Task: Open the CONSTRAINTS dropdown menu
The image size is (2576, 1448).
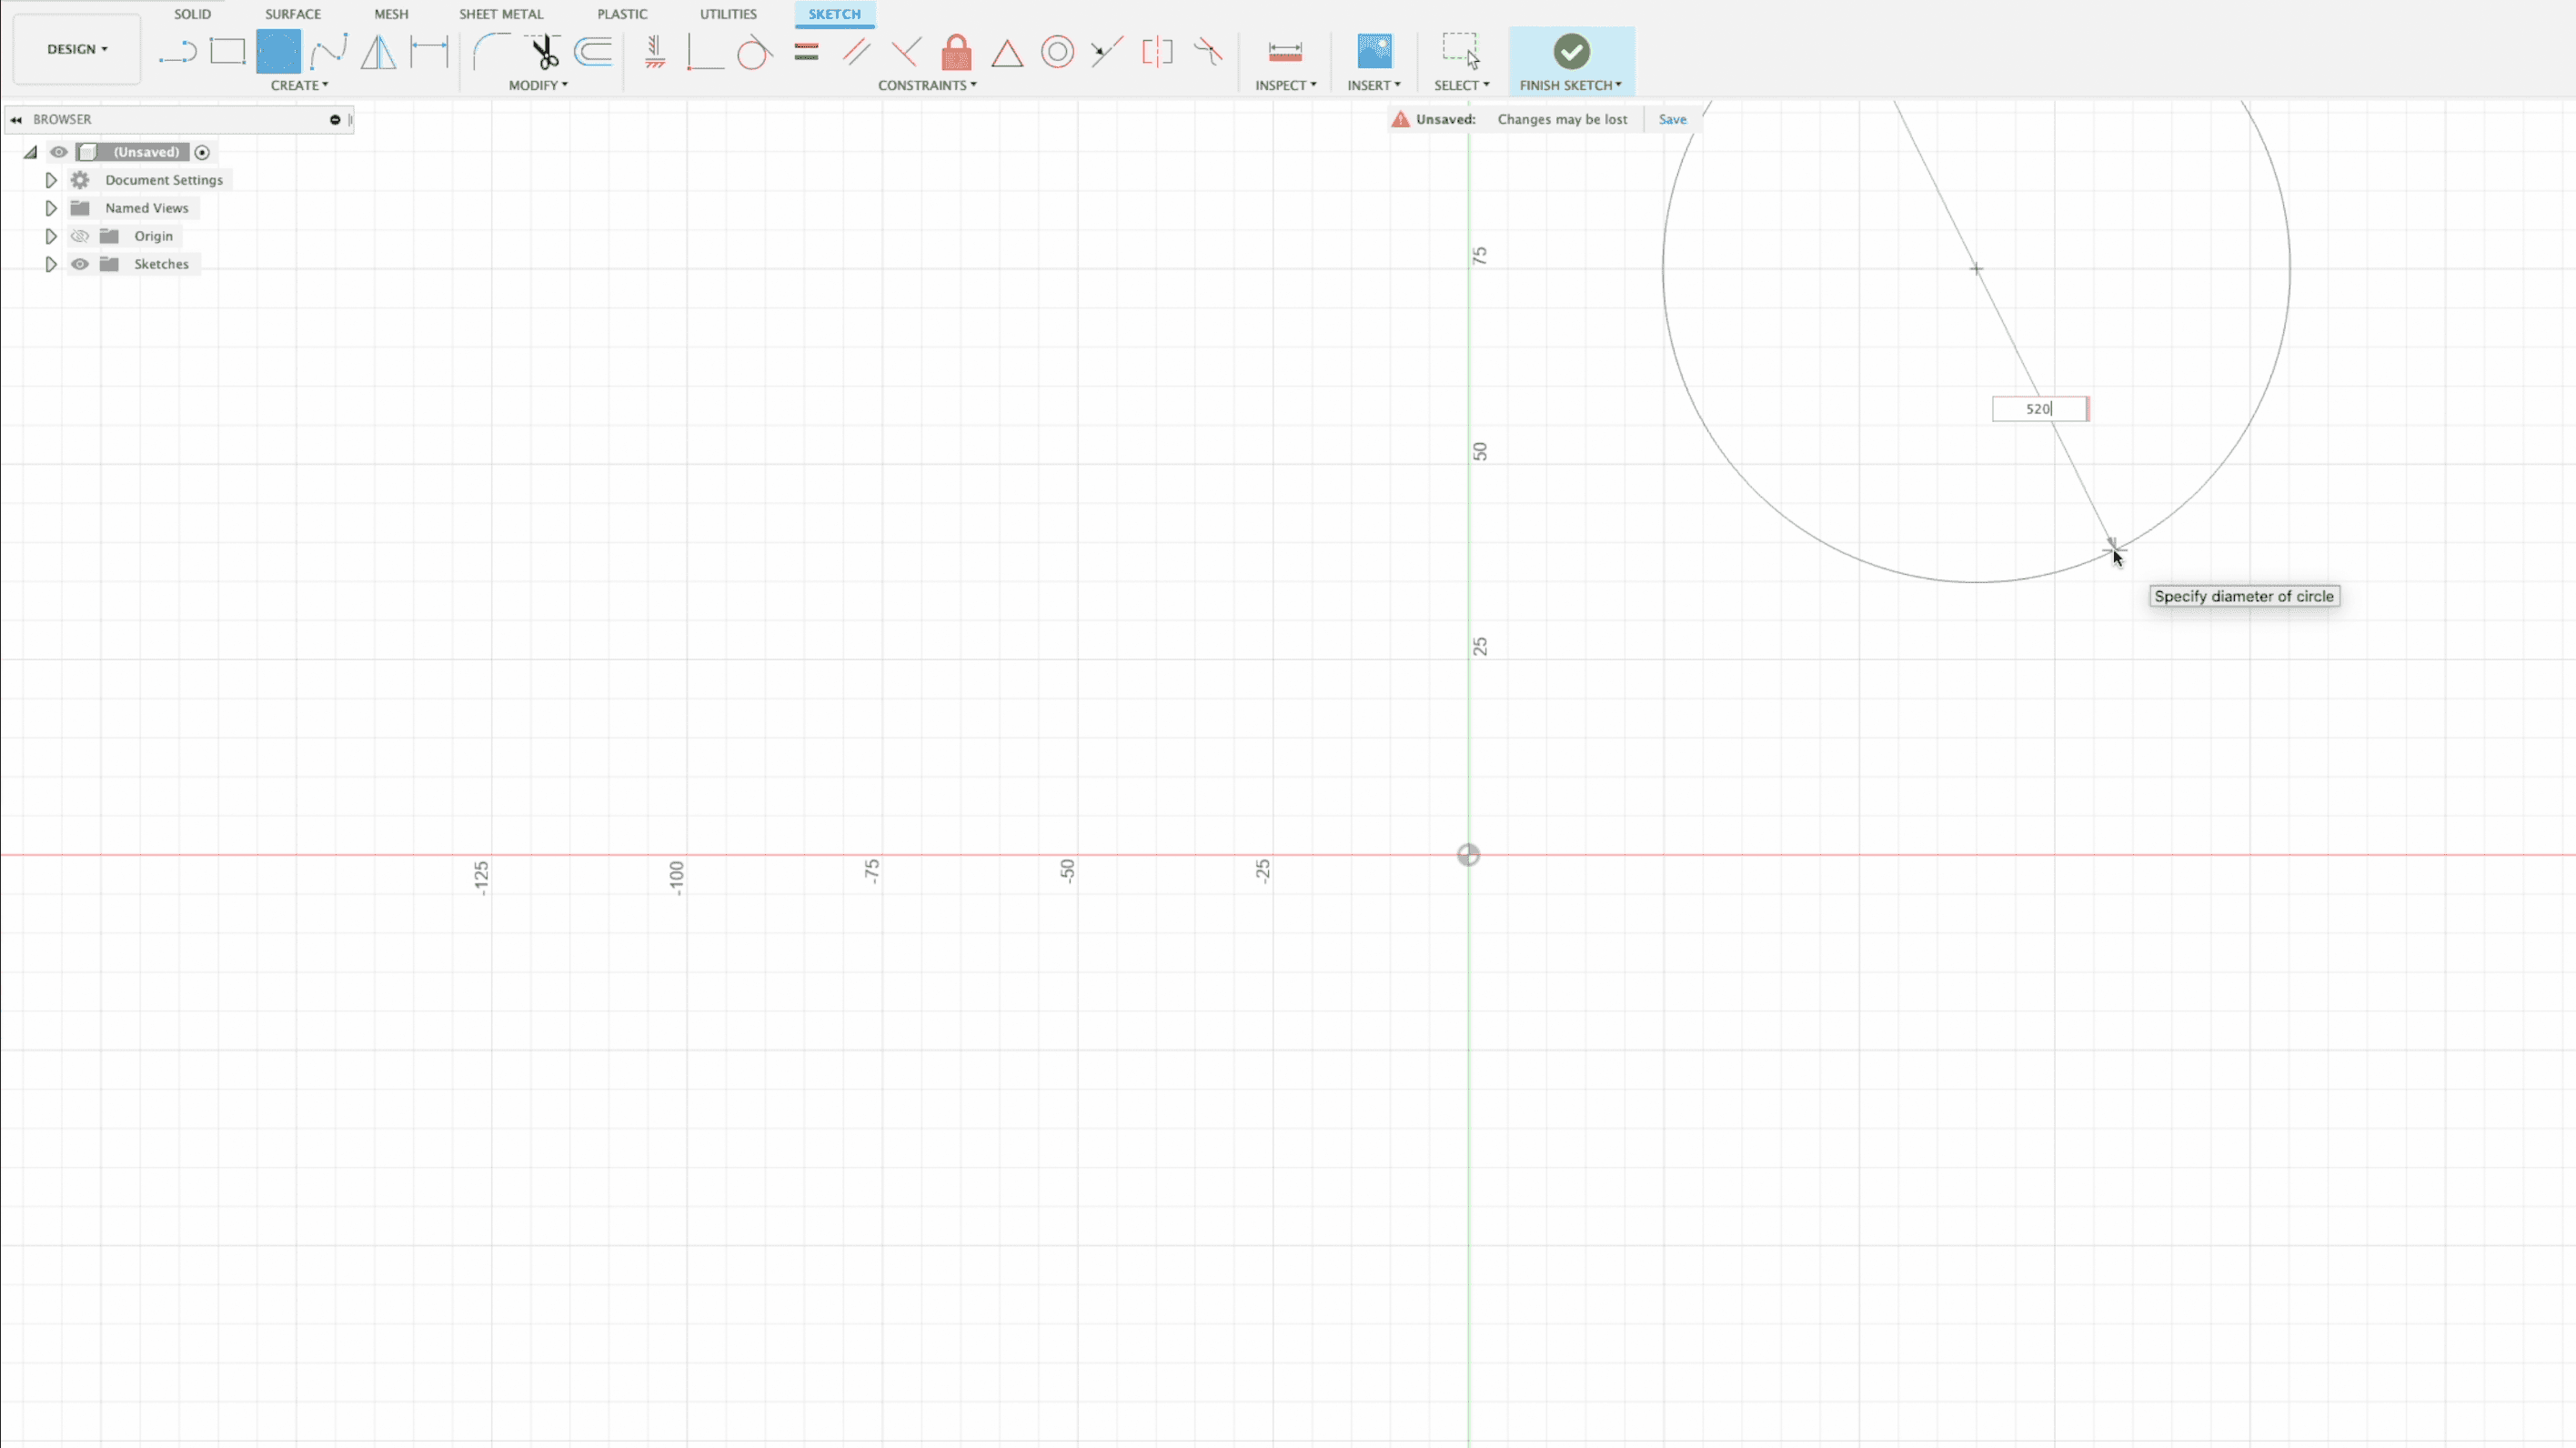Action: click(x=927, y=85)
